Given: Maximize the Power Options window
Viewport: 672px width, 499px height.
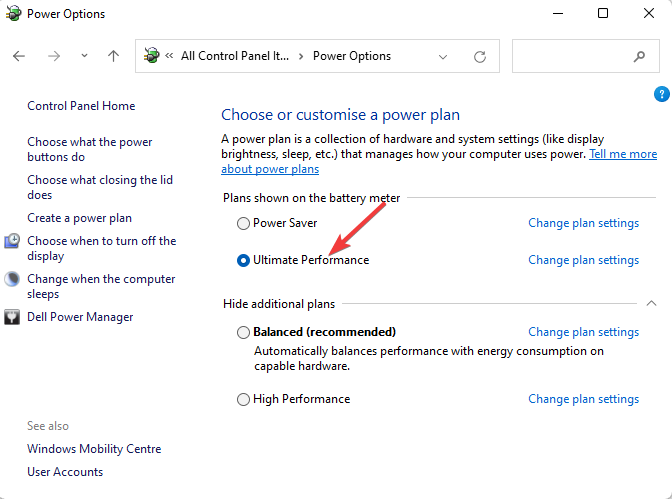Looking at the screenshot, I should tap(603, 13).
